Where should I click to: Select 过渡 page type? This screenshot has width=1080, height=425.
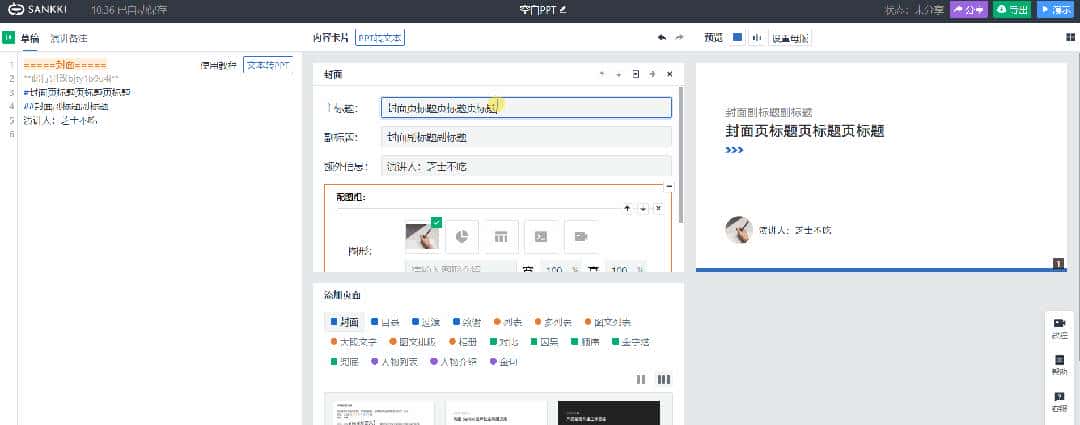coord(426,322)
